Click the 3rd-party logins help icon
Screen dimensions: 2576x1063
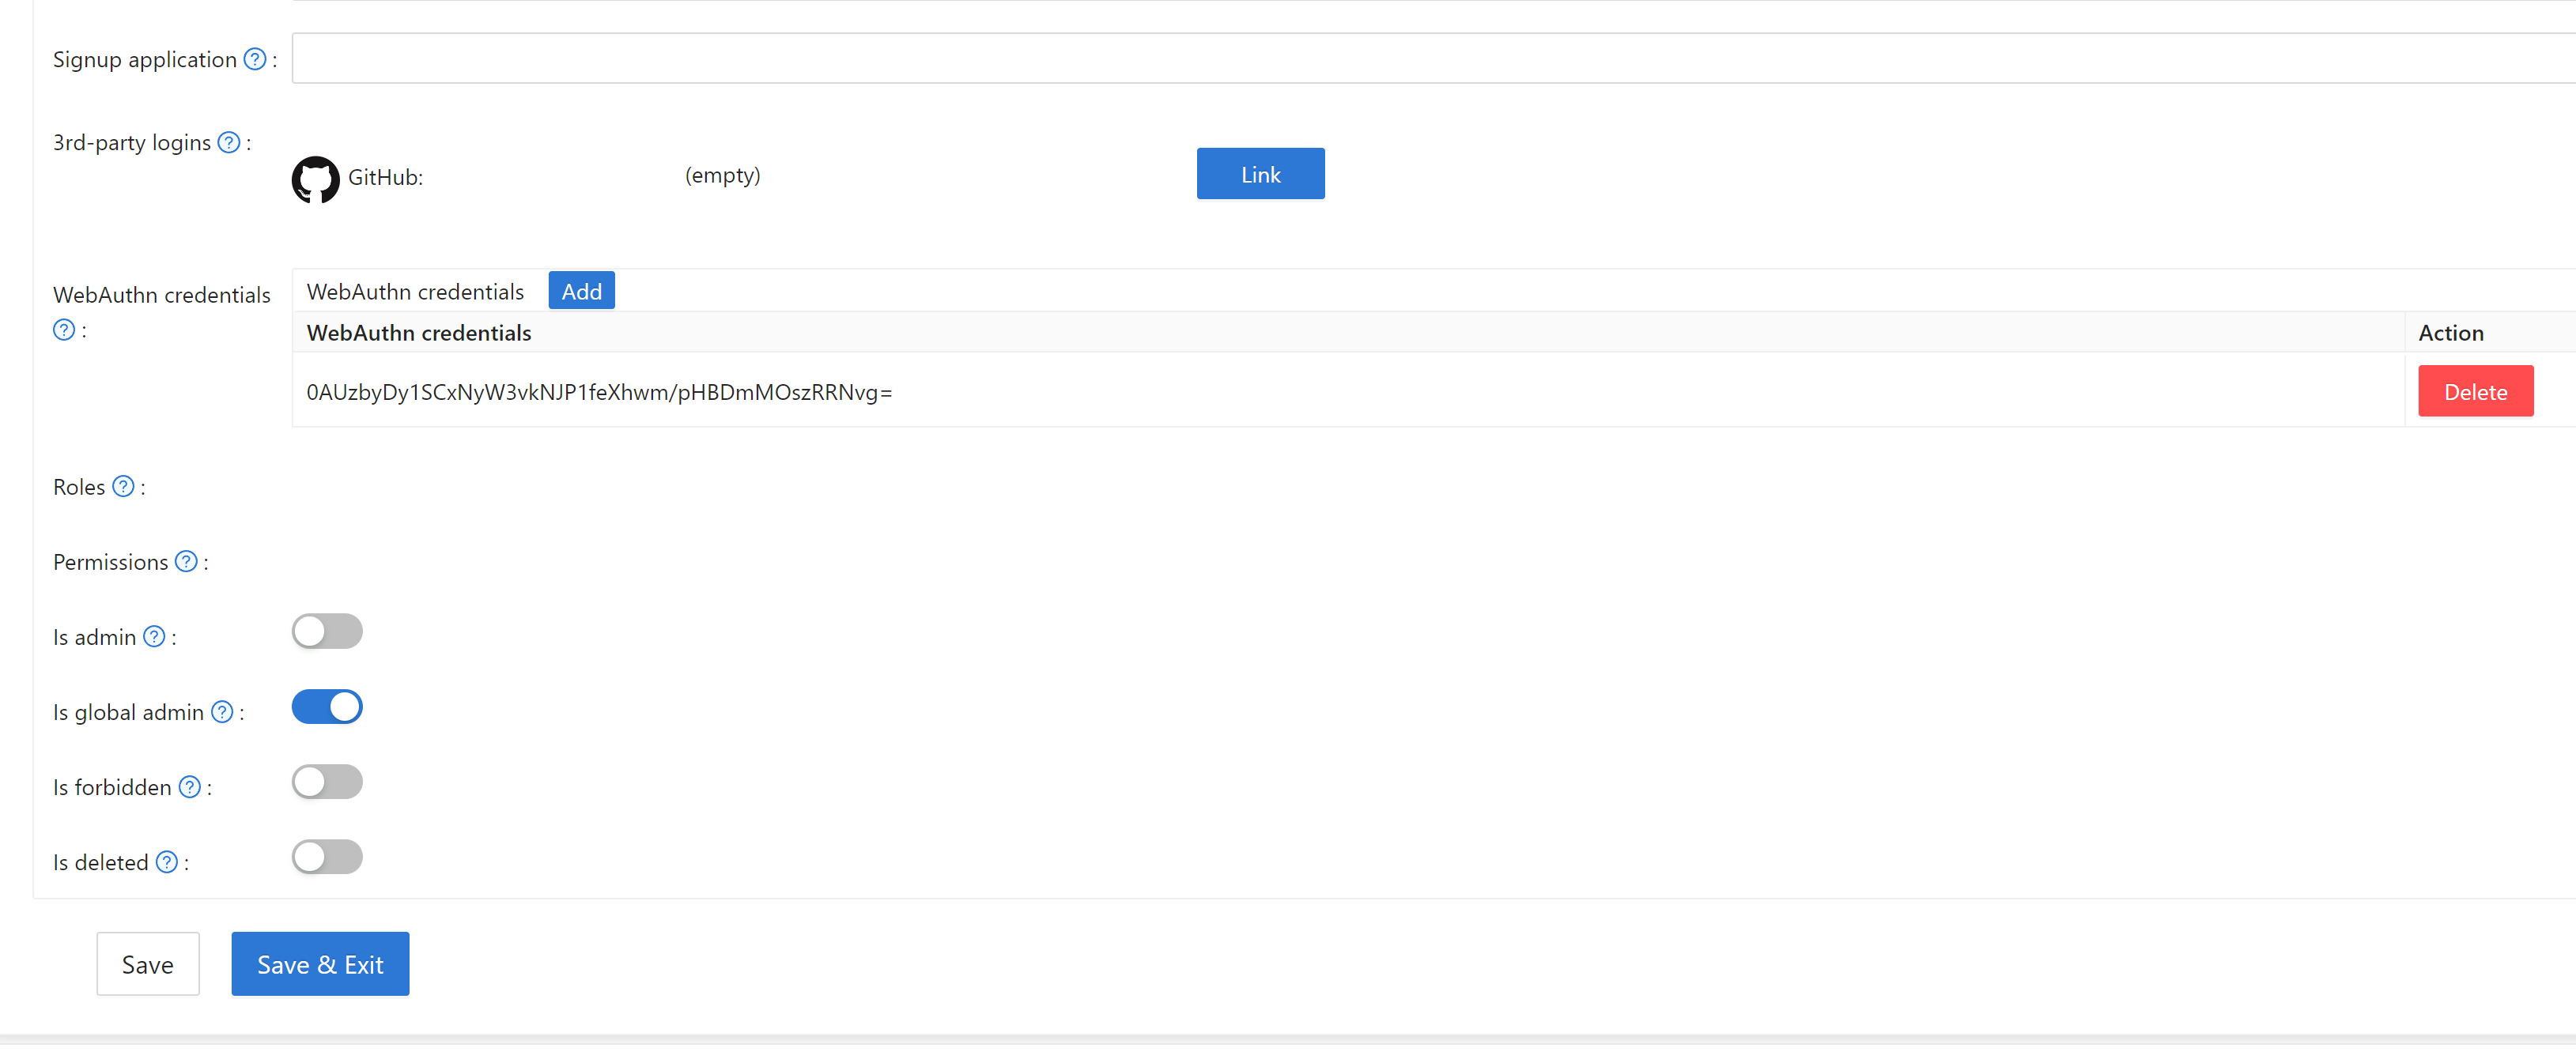click(229, 142)
